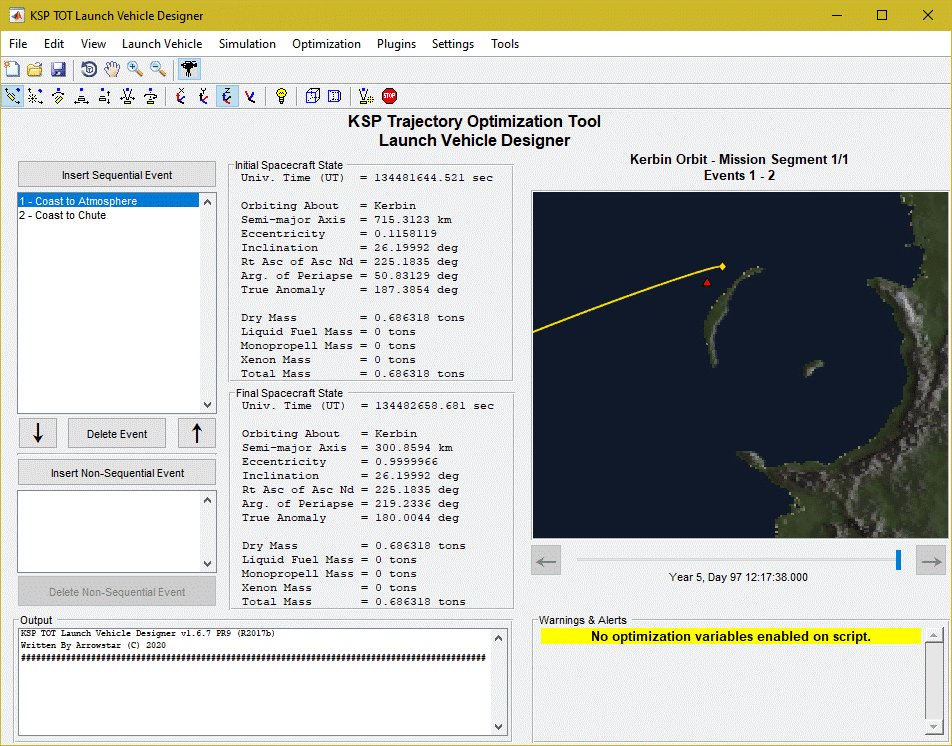The image size is (952, 746).
Task: Click initial Semi-major Axis value 715.3123 km
Action: [413, 220]
